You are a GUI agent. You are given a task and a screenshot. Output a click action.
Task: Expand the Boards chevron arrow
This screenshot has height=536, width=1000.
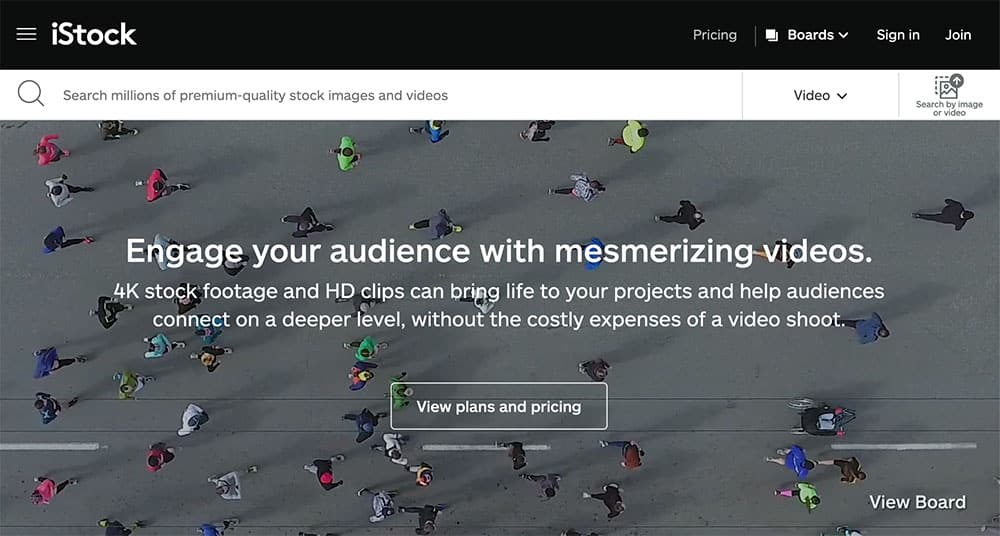coord(843,35)
